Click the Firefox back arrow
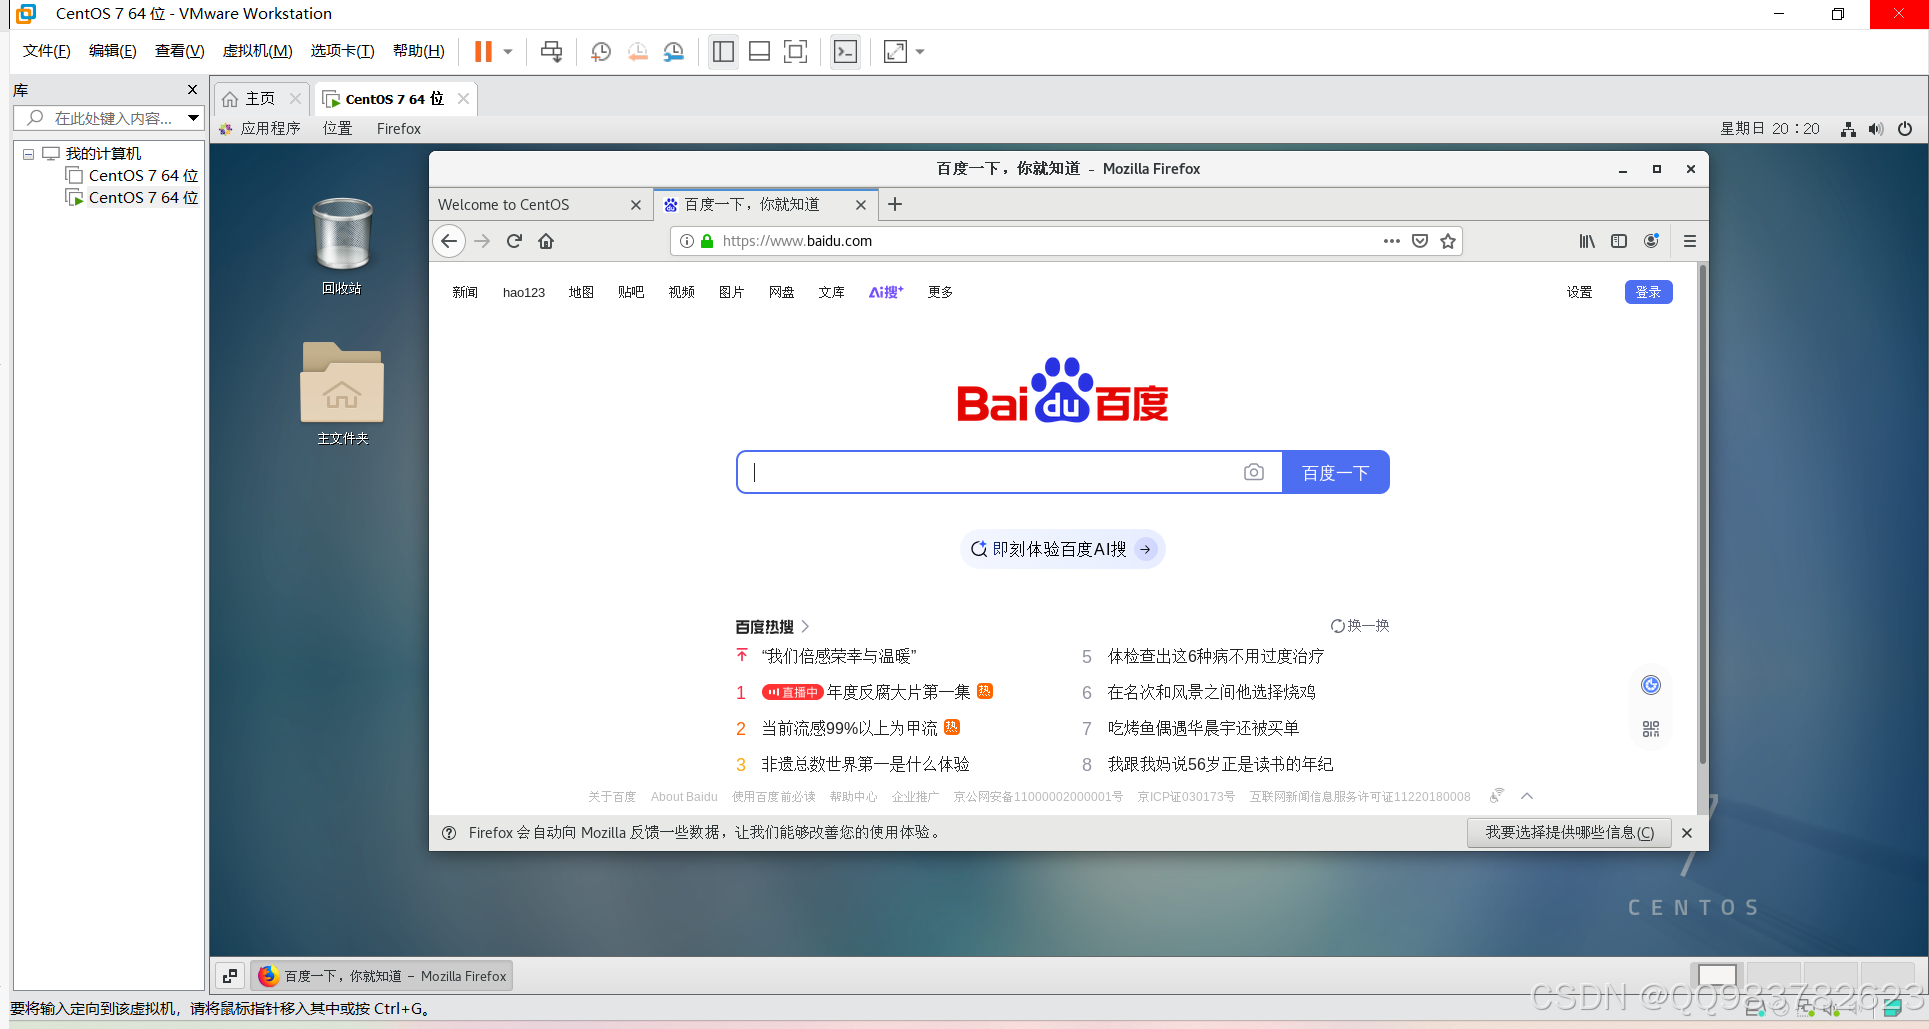This screenshot has width=1929, height=1029. pyautogui.click(x=449, y=241)
